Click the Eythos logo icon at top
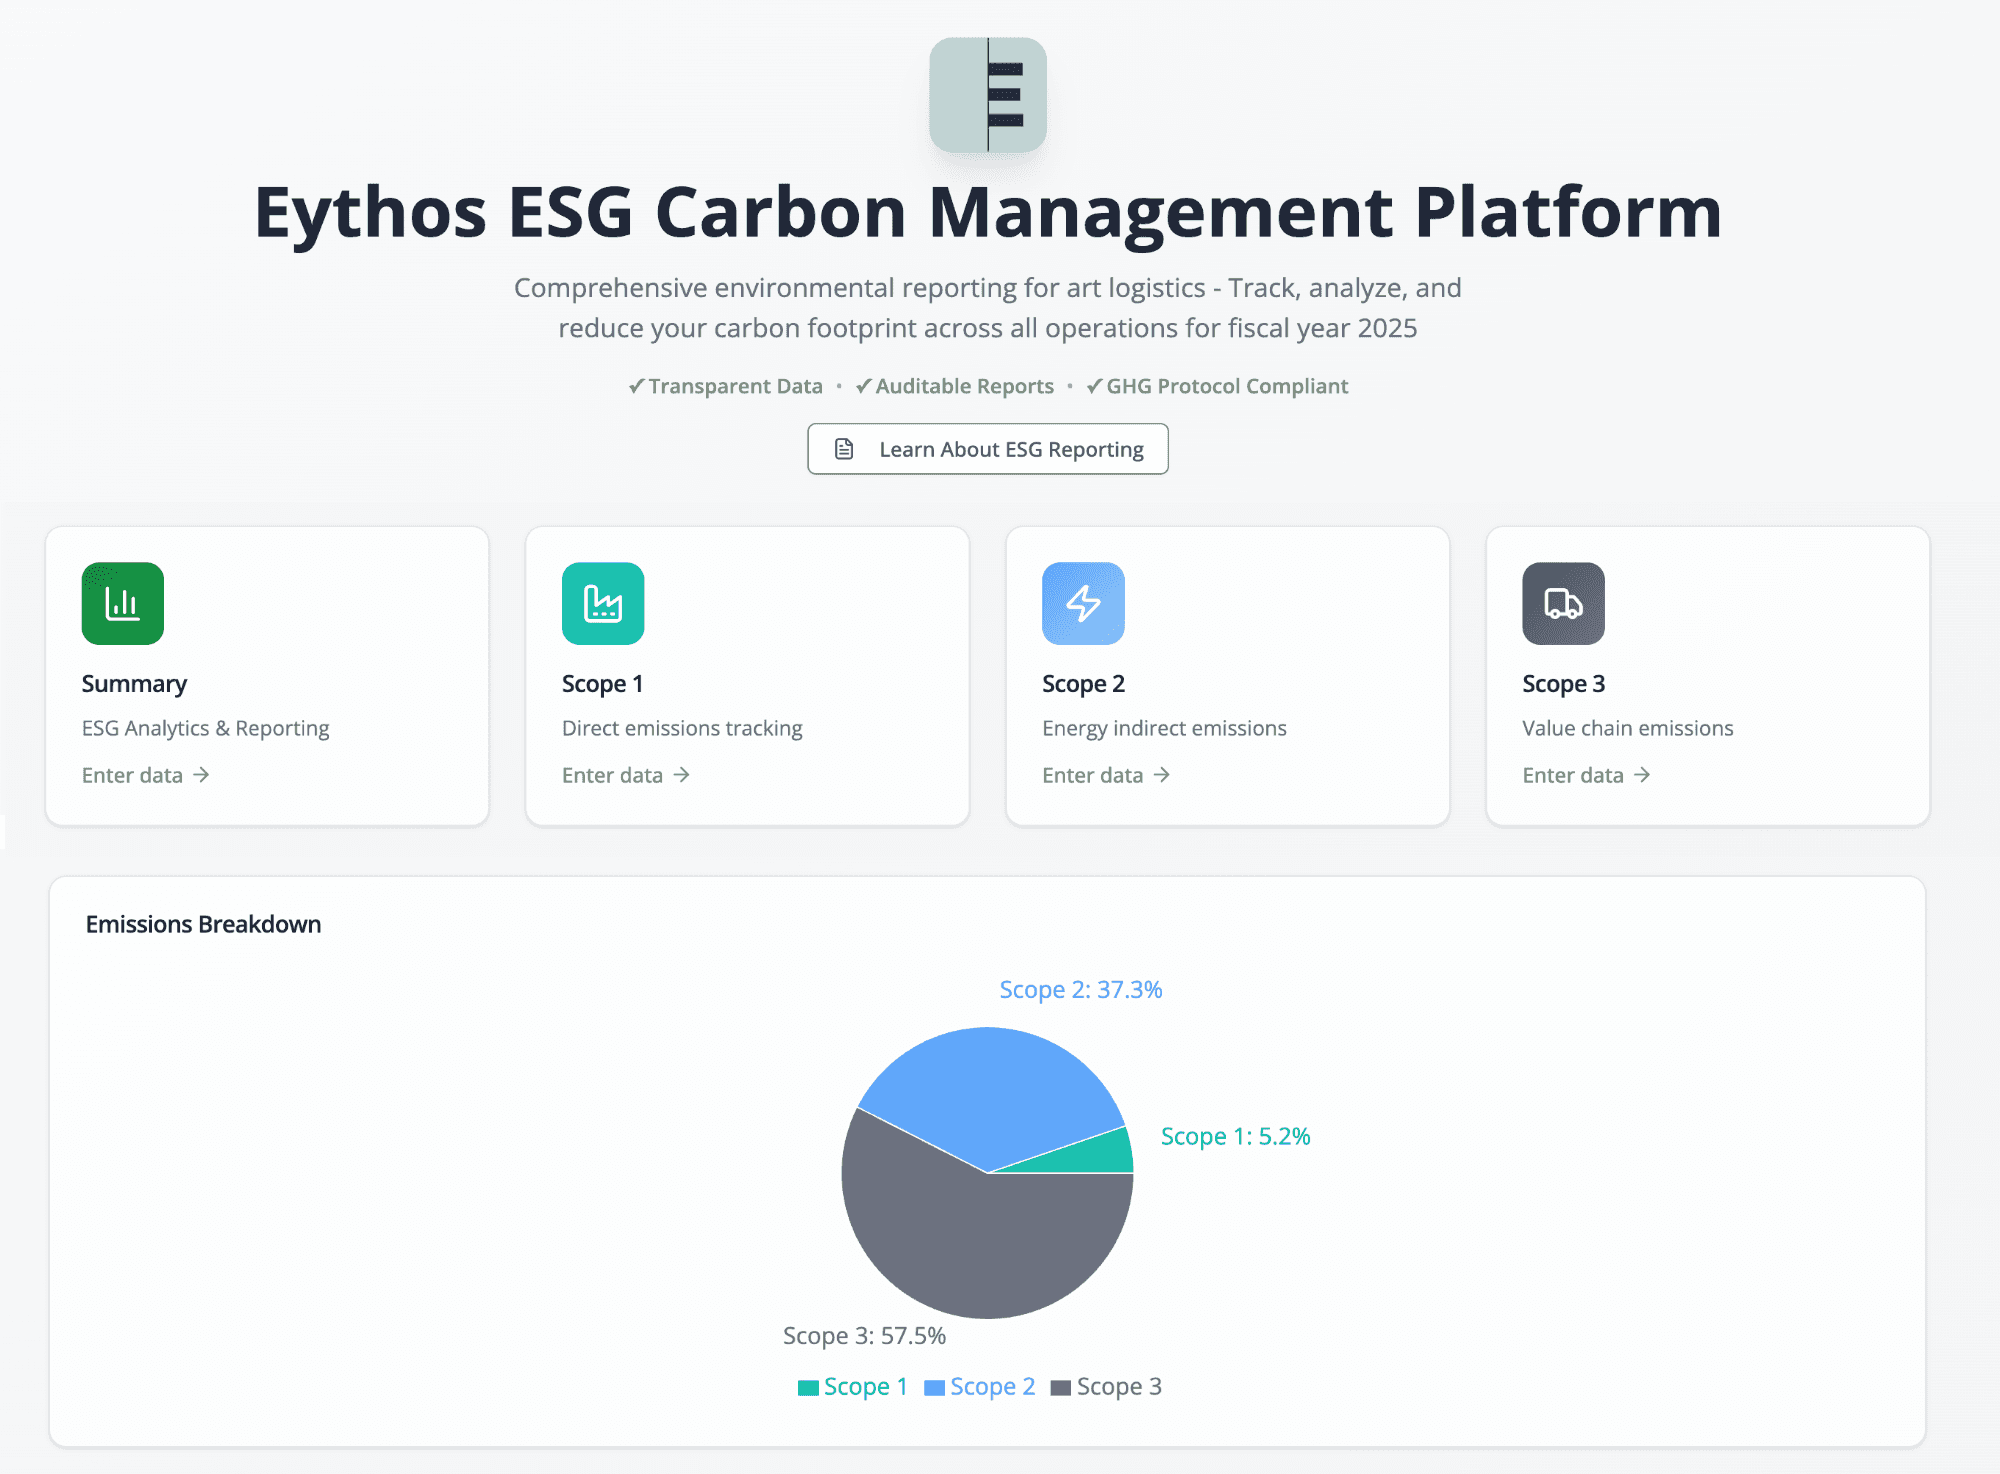The image size is (2000, 1474). tap(987, 95)
